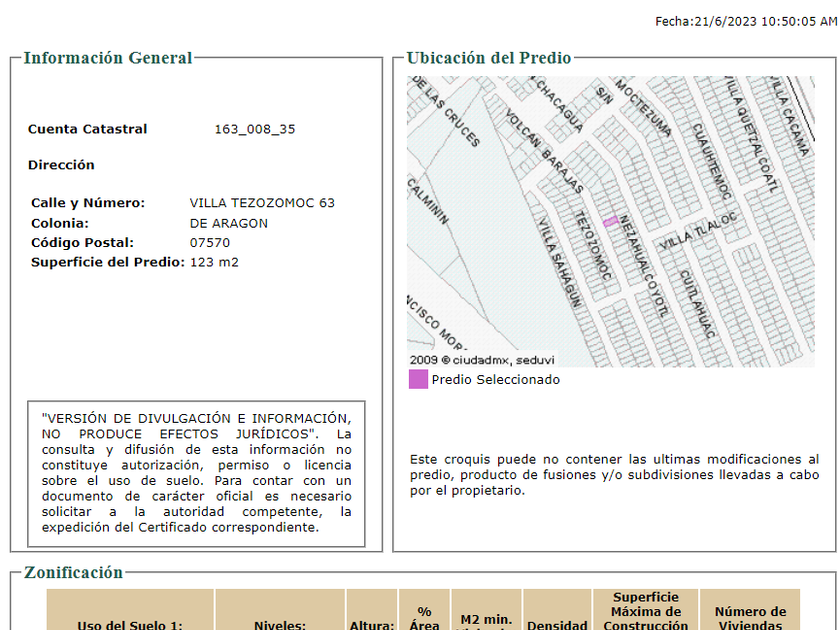Viewport: 840px width, 630px height.
Task: Click the Fecha timestamp at top right
Action: point(746,21)
